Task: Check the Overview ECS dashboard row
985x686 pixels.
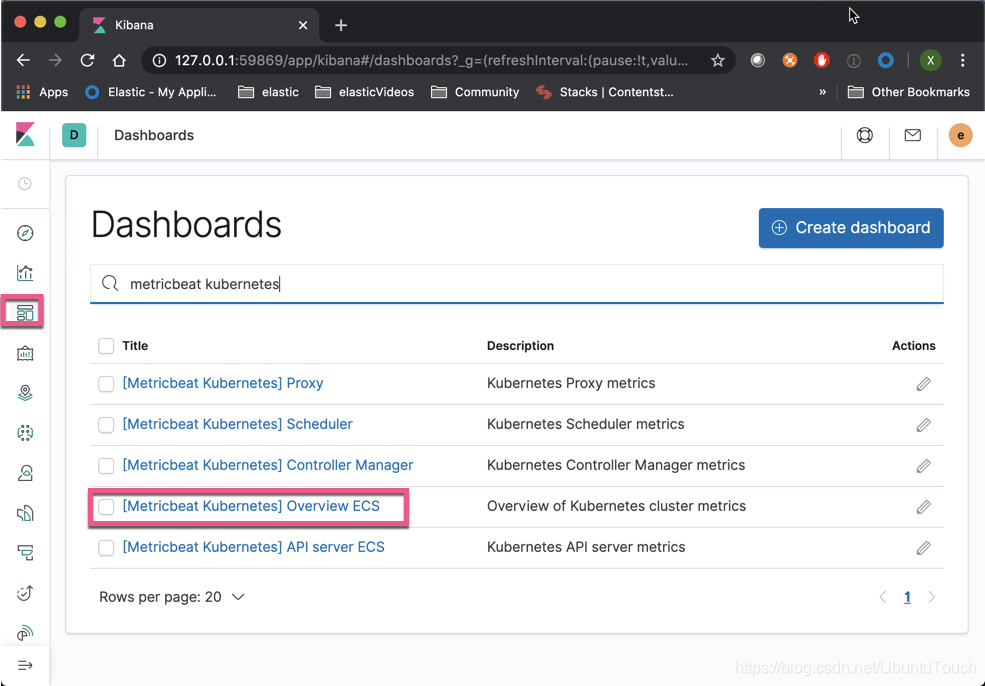Action: (x=106, y=506)
